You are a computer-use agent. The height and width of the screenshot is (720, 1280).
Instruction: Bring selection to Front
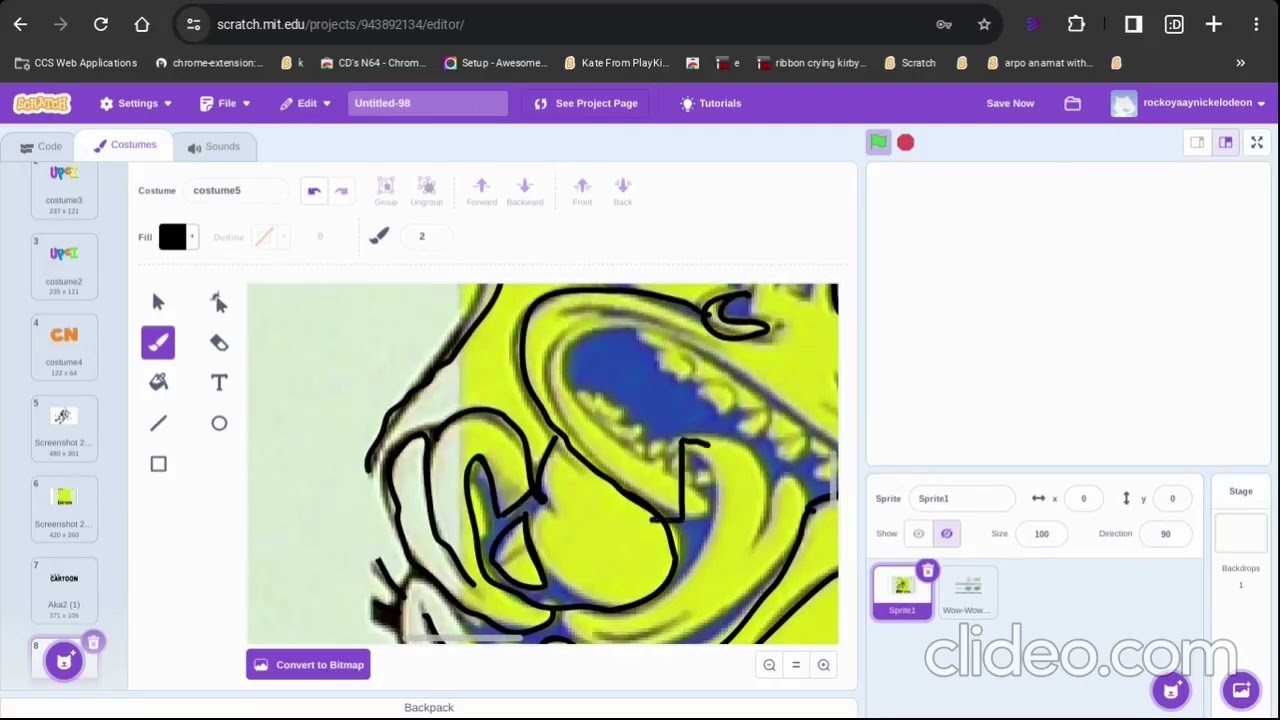coord(582,191)
